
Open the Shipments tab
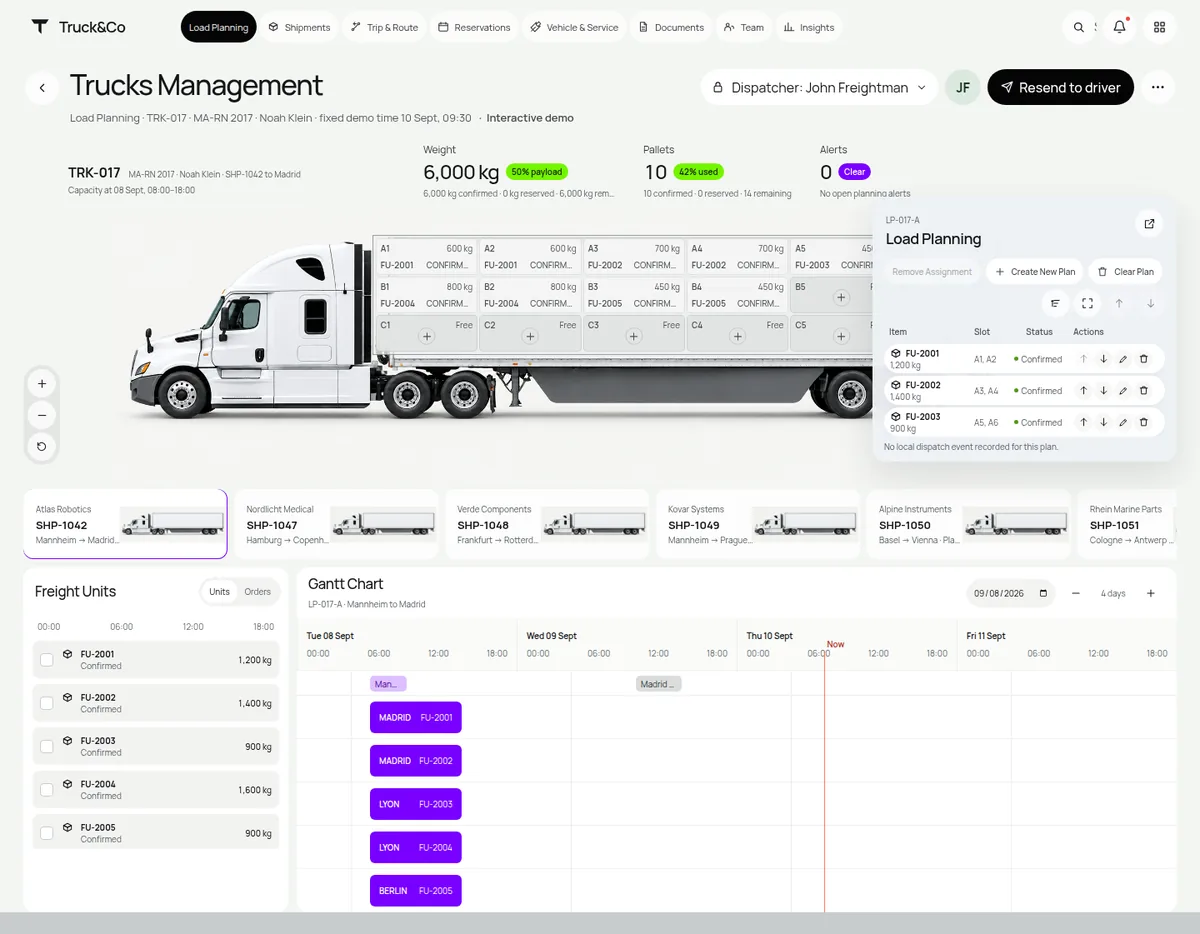click(299, 27)
